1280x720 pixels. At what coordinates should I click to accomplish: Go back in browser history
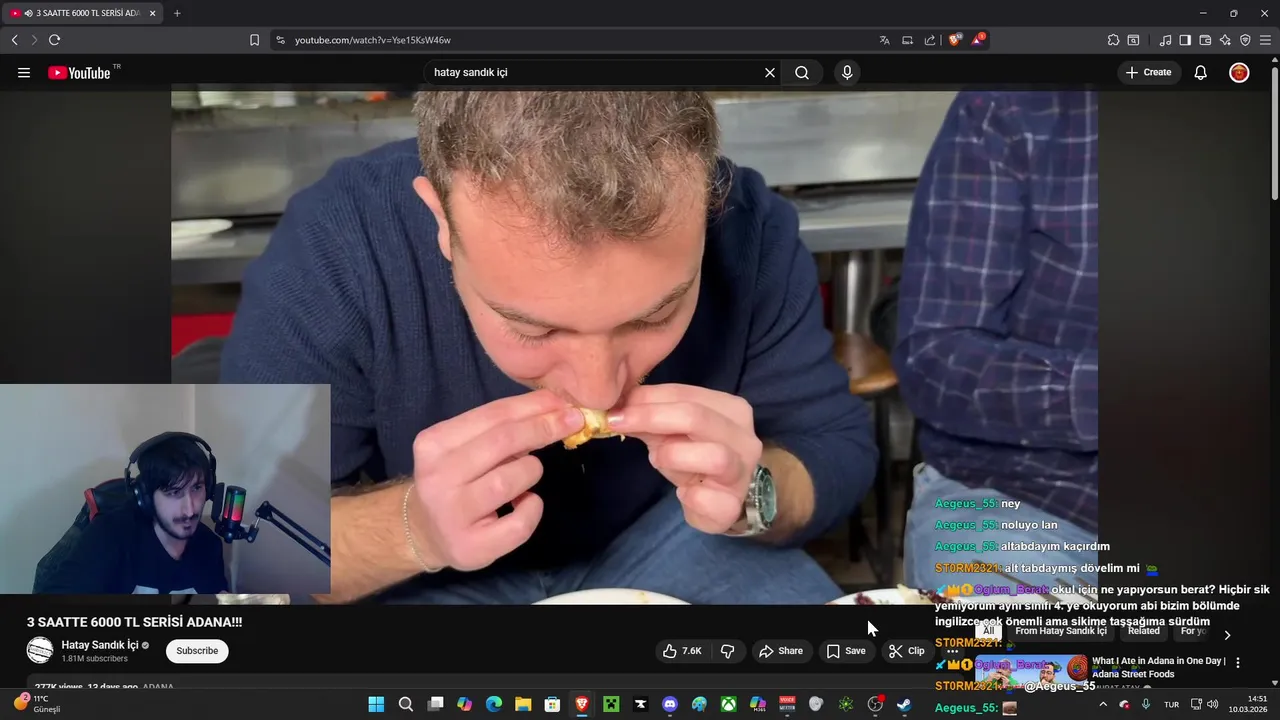(14, 40)
